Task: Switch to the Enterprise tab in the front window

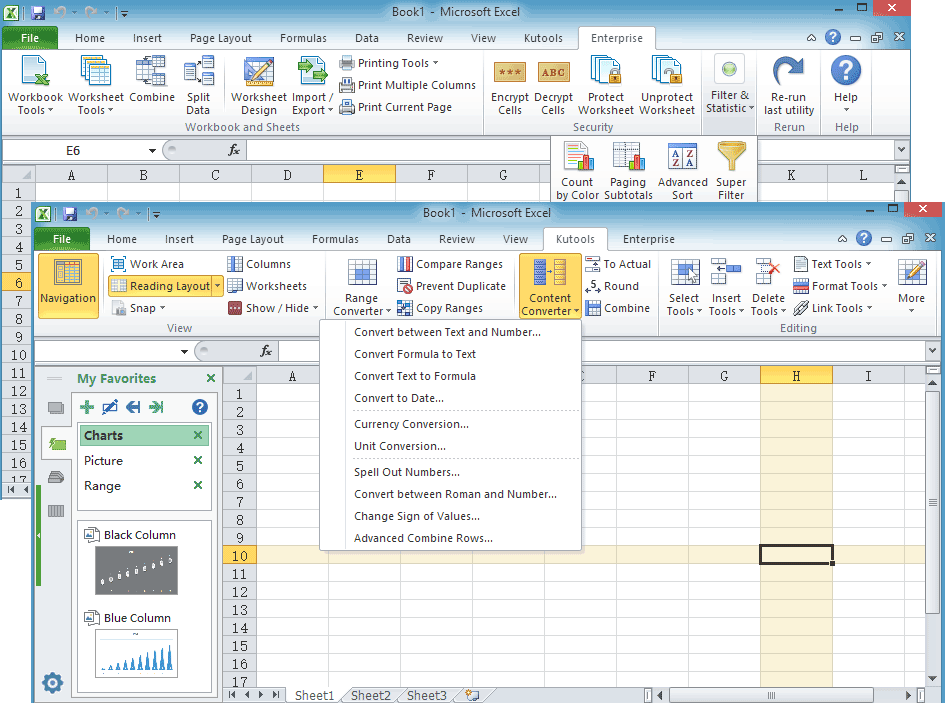Action: click(x=648, y=239)
